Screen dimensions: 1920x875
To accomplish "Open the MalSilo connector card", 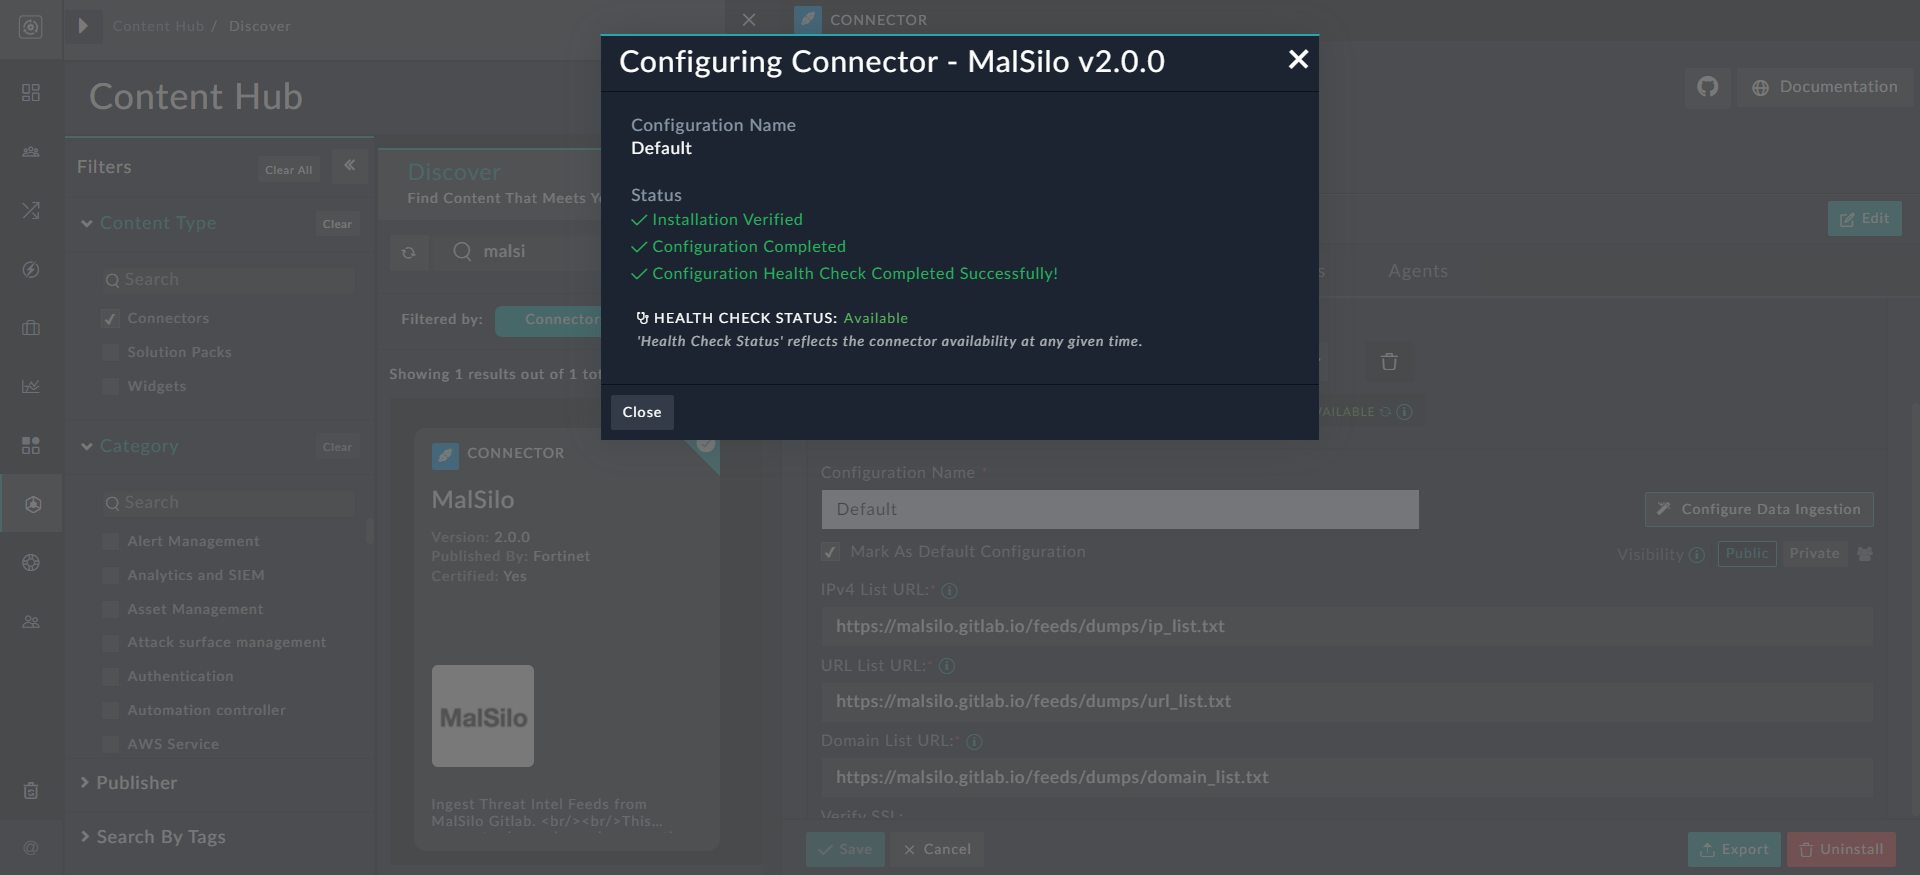I will [567, 640].
